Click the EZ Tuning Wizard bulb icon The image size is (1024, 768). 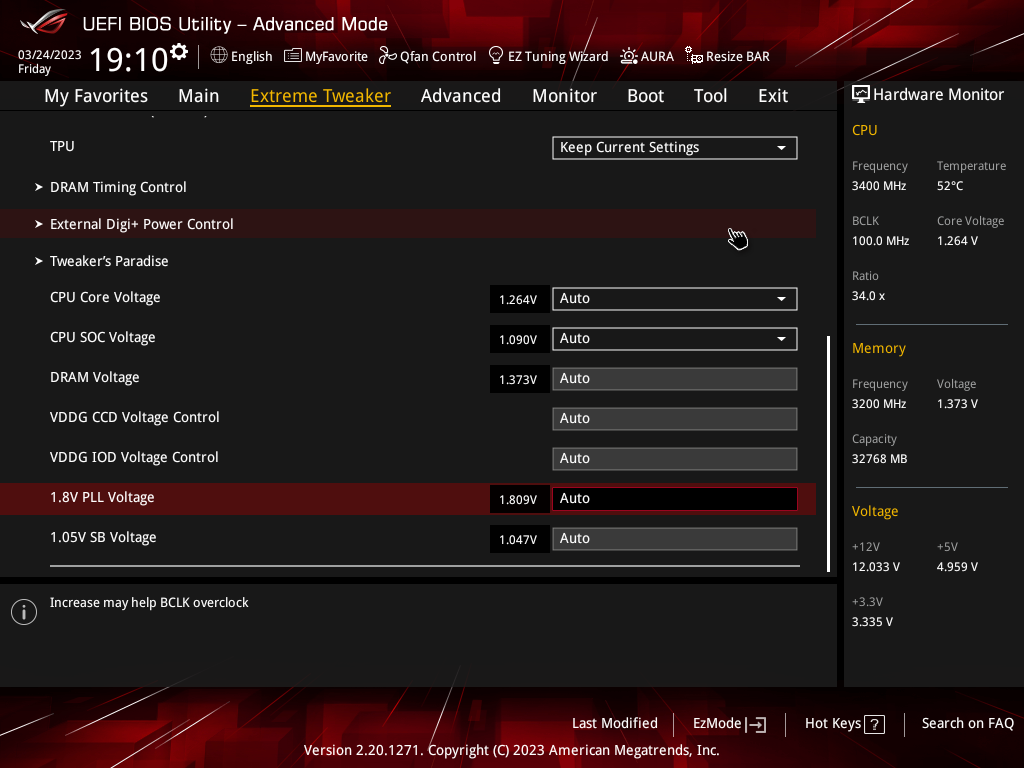496,56
